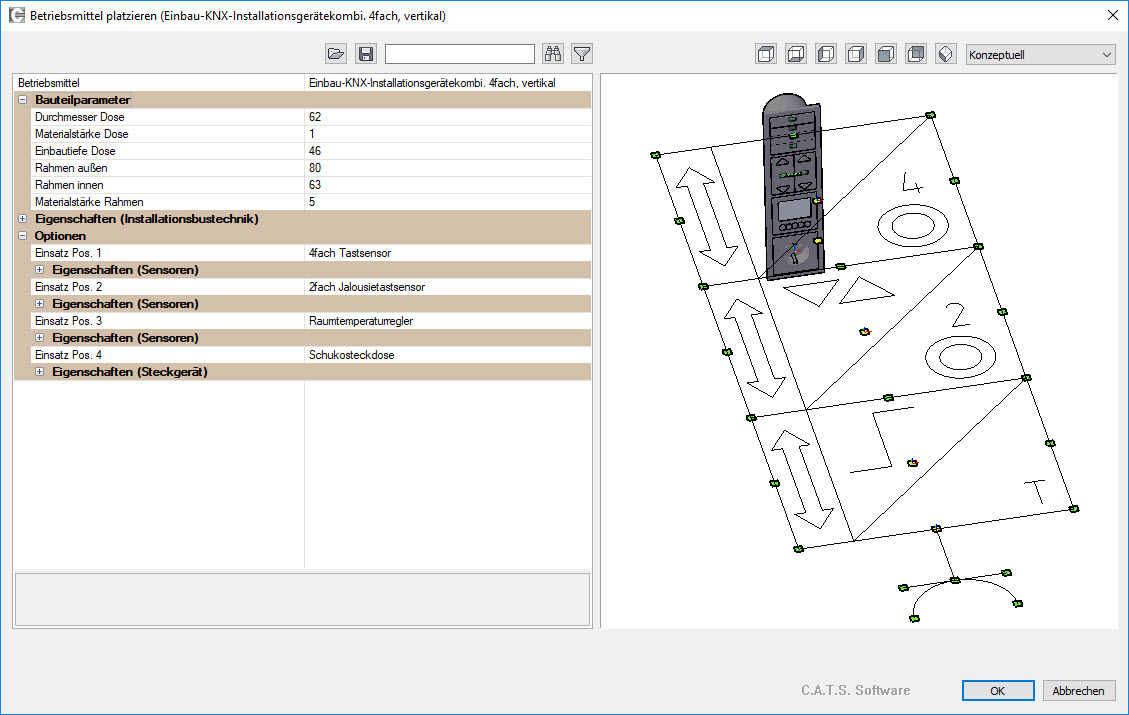Click the diamond-shaped realistic view icon
Image resolution: width=1129 pixels, height=715 pixels.
pyautogui.click(x=946, y=54)
